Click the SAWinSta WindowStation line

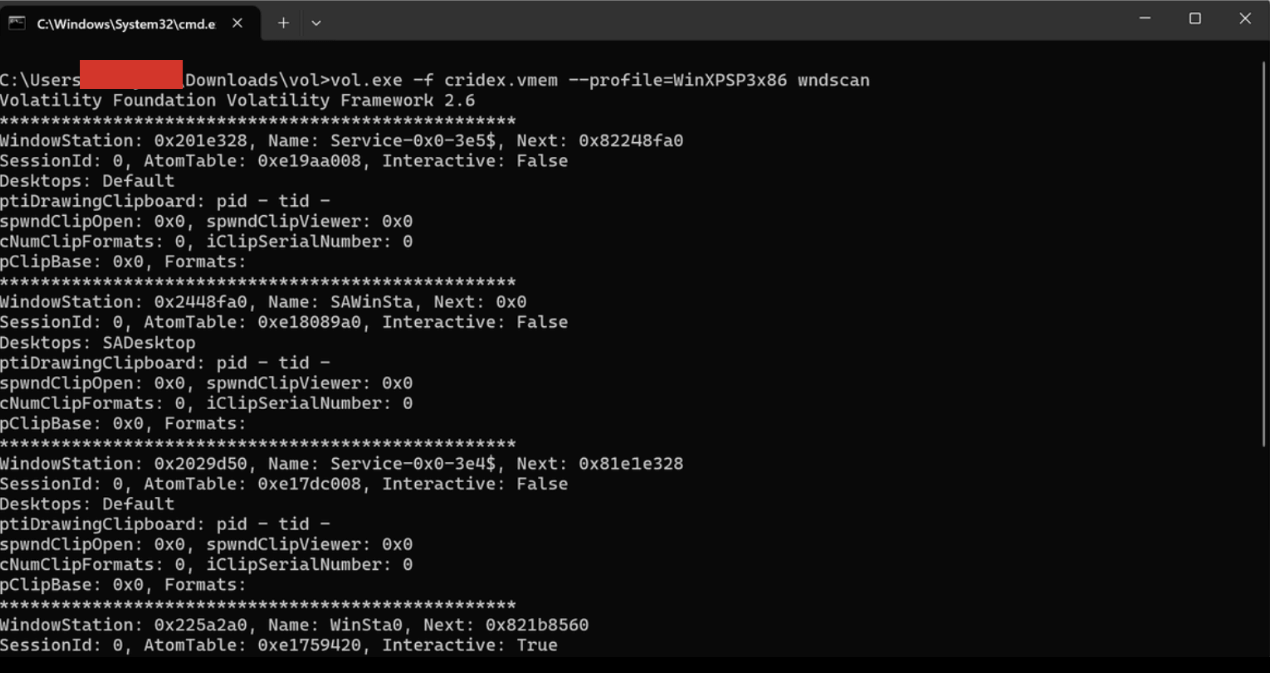coord(263,302)
